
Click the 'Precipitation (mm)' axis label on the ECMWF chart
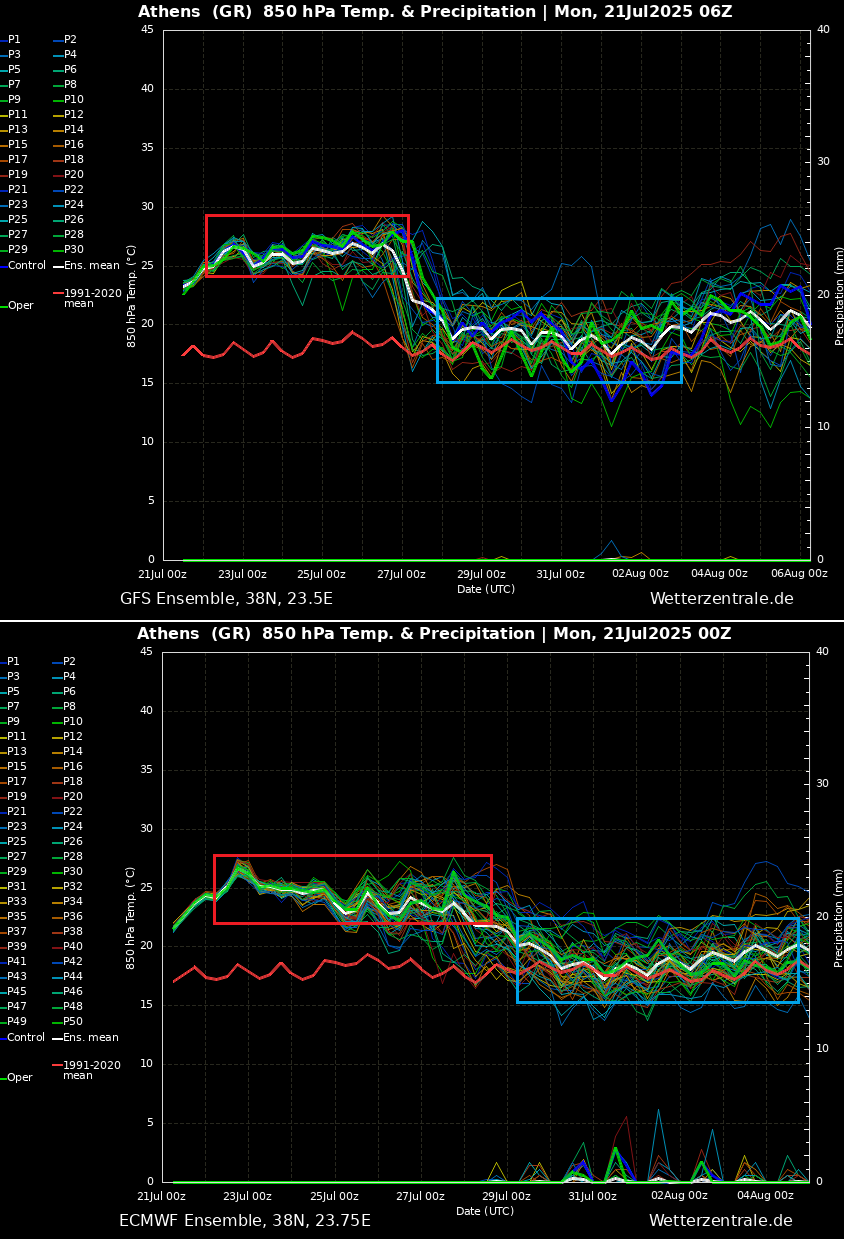point(840,918)
